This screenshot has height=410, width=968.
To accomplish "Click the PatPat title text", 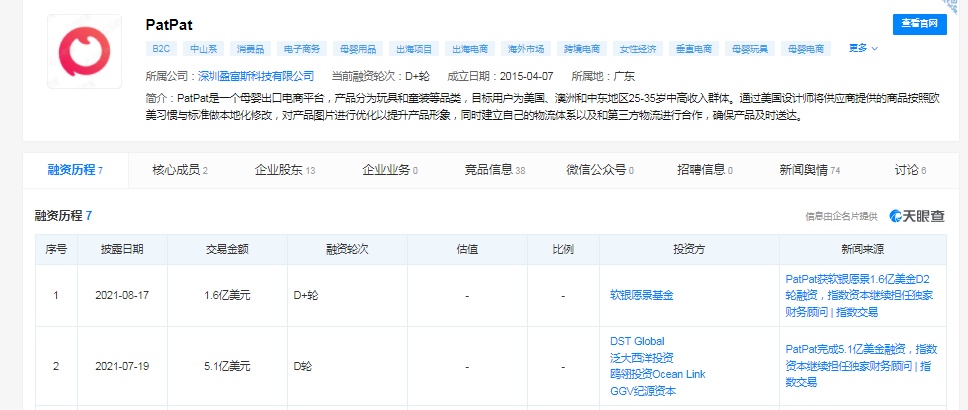I will click(x=169, y=24).
